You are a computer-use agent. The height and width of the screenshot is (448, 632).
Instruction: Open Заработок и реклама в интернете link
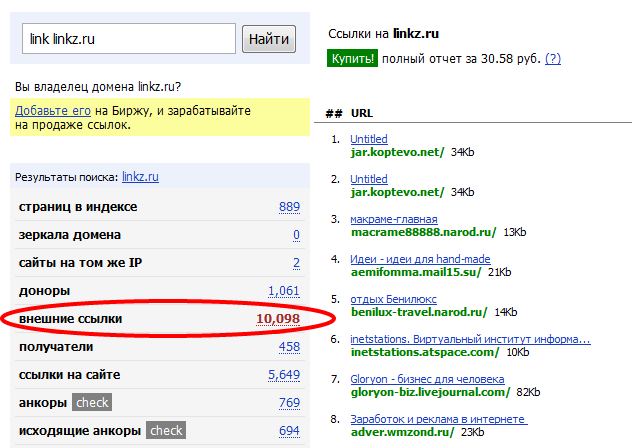click(438, 419)
